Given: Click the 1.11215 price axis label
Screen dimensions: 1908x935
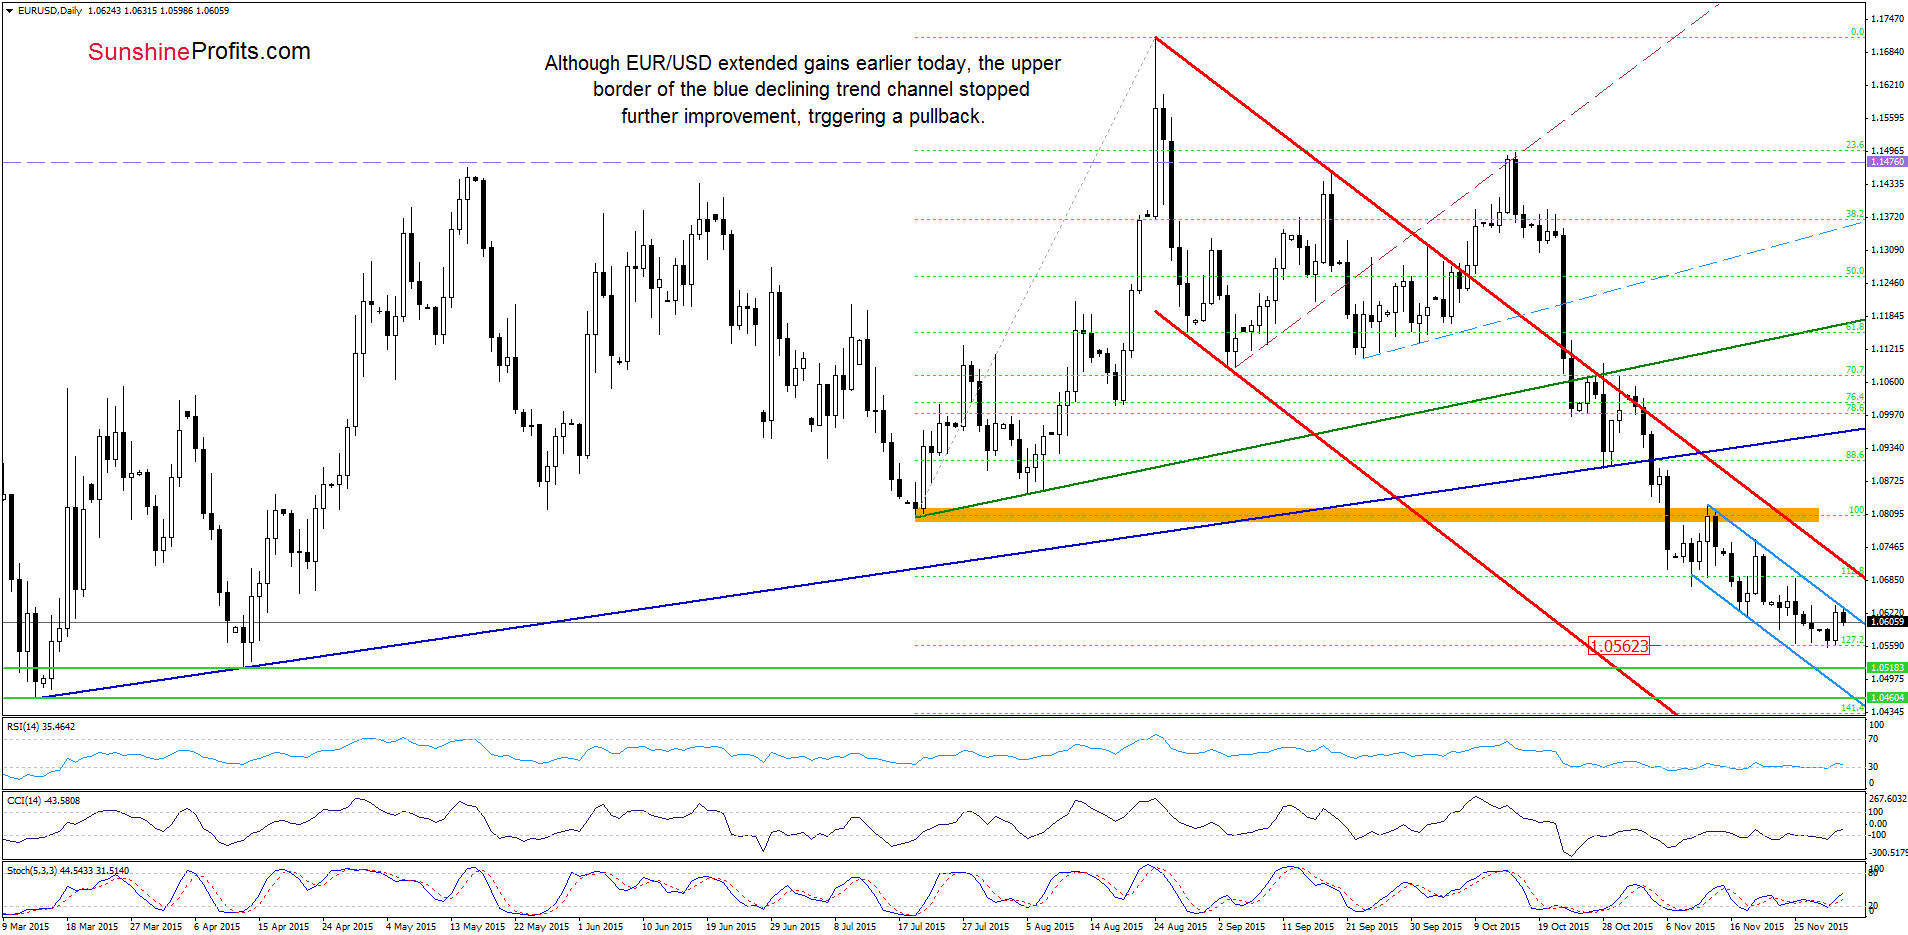Looking at the screenshot, I should point(1887,349).
